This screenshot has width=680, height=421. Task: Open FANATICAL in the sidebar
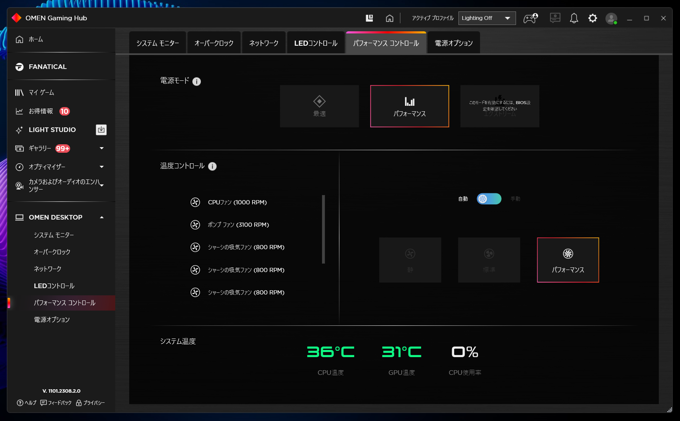pos(41,67)
